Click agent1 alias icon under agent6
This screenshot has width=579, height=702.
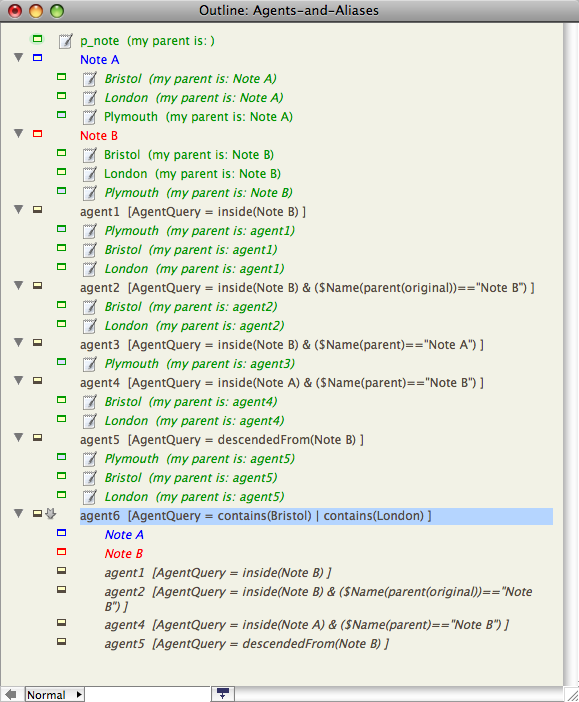point(62,571)
